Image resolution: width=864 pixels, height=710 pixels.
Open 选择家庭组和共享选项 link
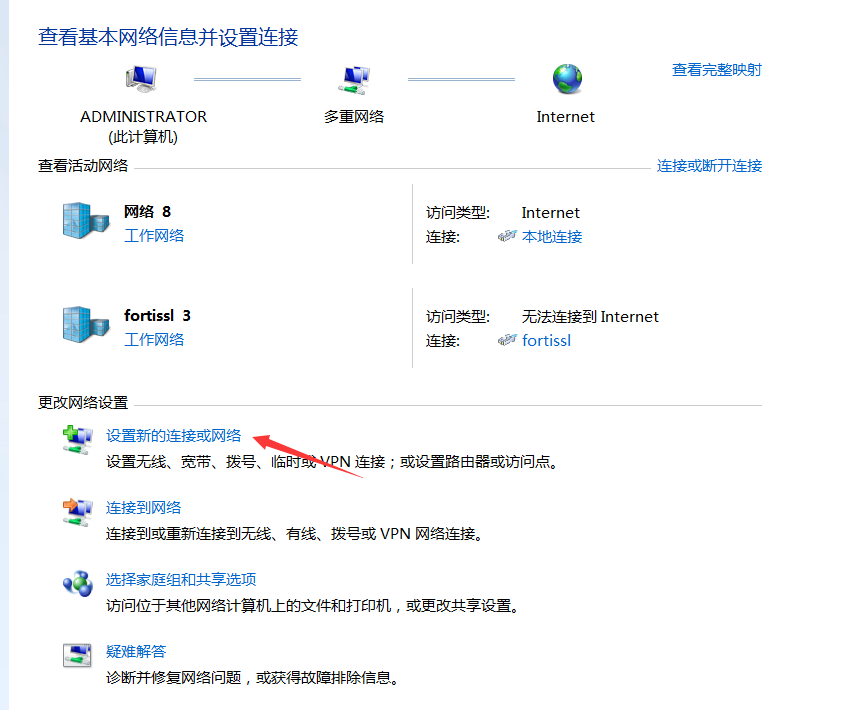click(x=181, y=580)
